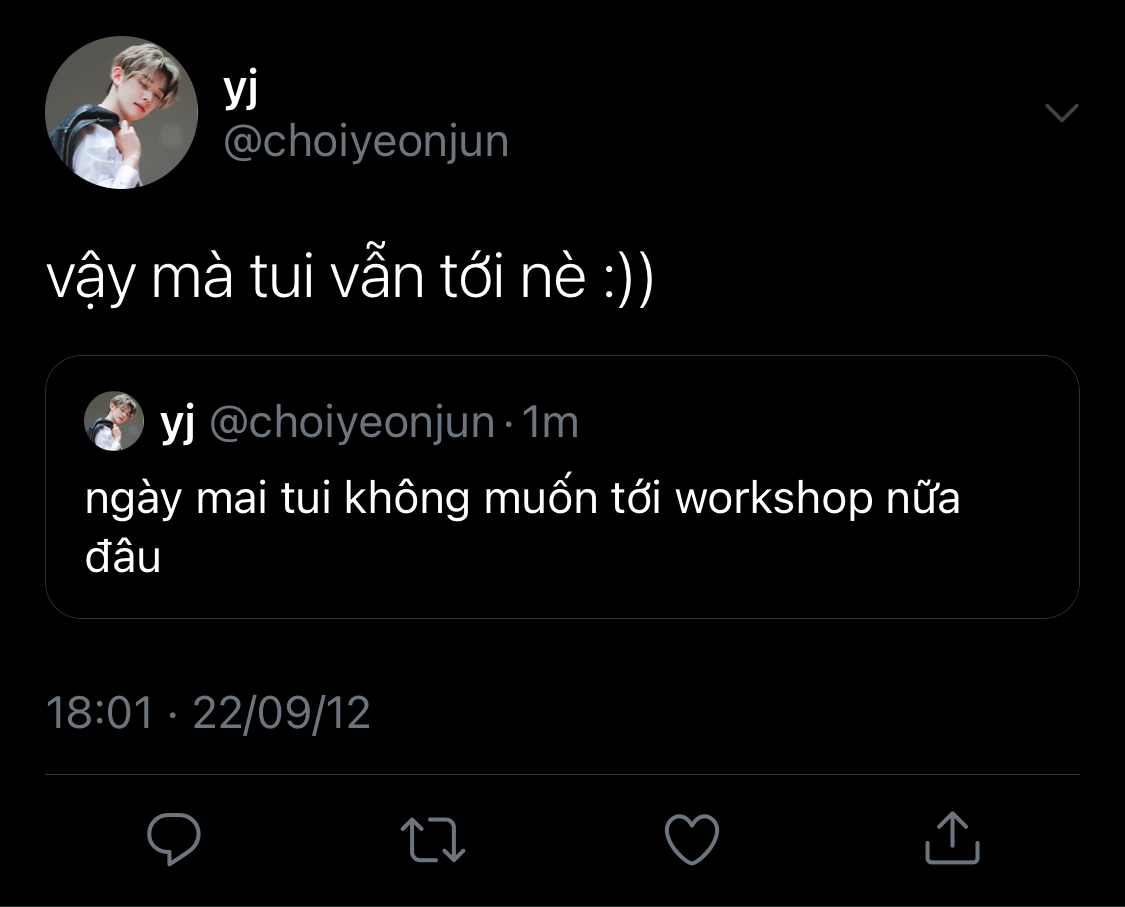Tap the reply speech bubble icon

pos(174,838)
